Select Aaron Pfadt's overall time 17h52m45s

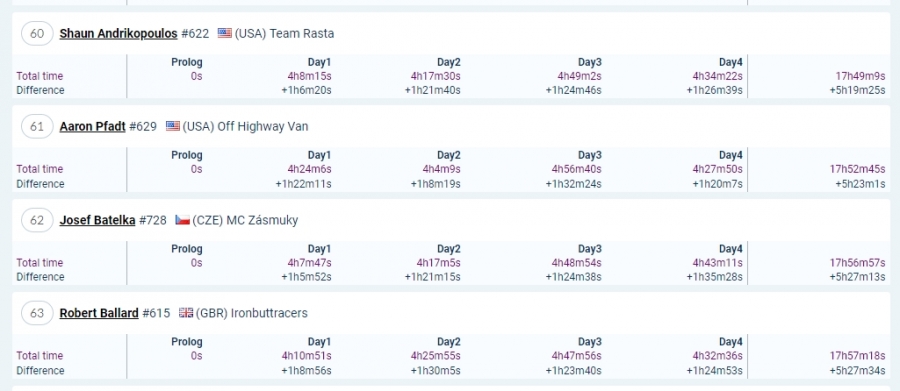[x=858, y=169]
